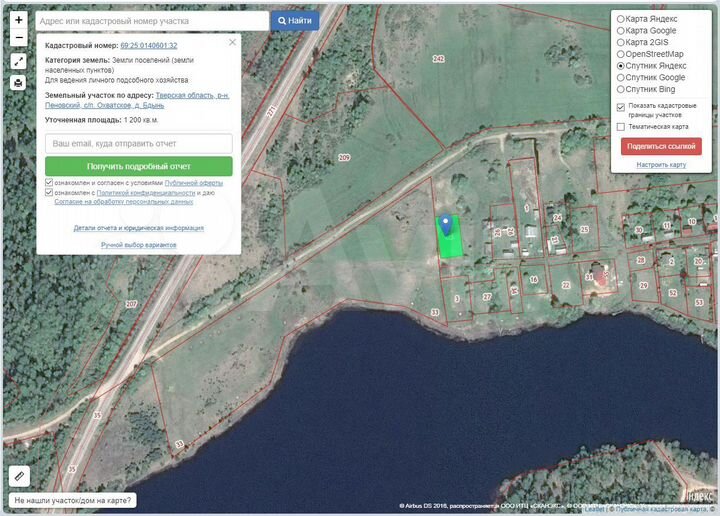This screenshot has width=720, height=516.
Task: Open the Настроить карту link
Action: pos(661,164)
